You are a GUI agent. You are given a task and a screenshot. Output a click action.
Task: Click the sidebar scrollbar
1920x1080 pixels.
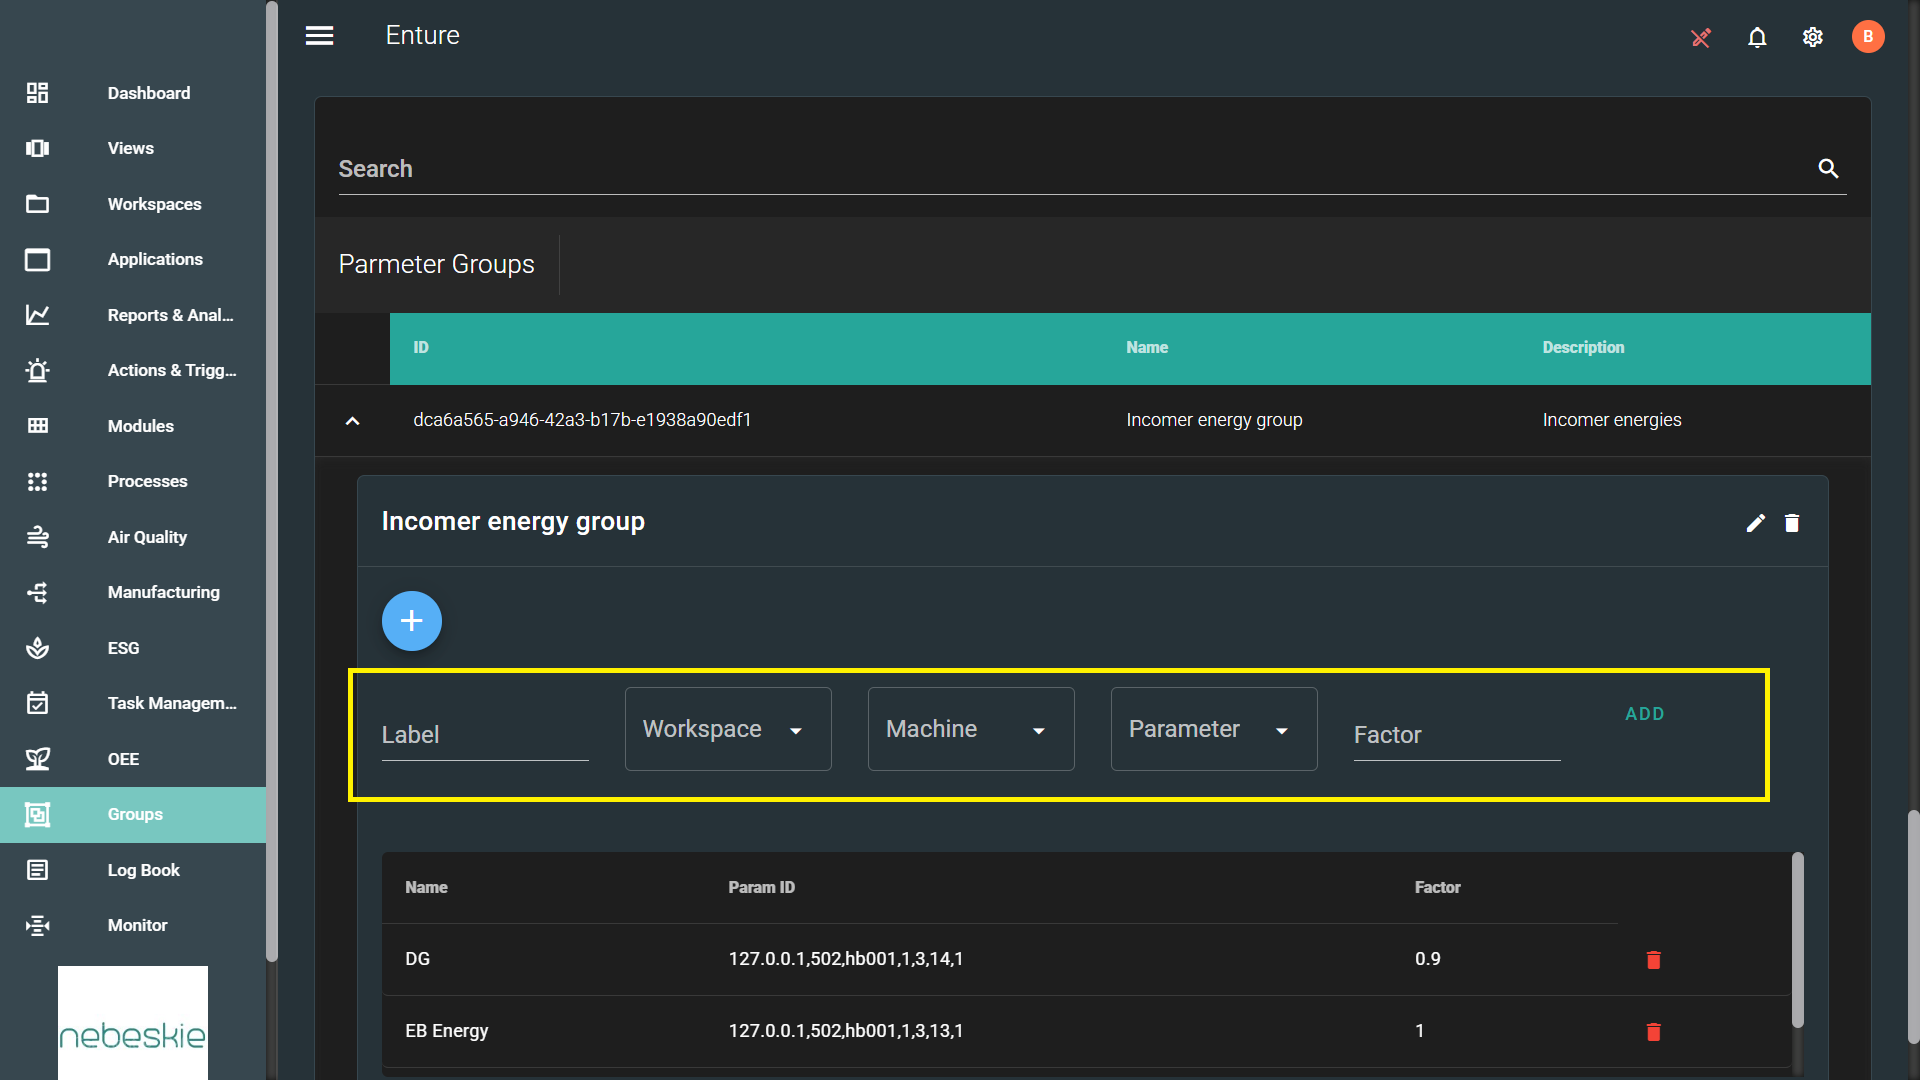pos(272,480)
